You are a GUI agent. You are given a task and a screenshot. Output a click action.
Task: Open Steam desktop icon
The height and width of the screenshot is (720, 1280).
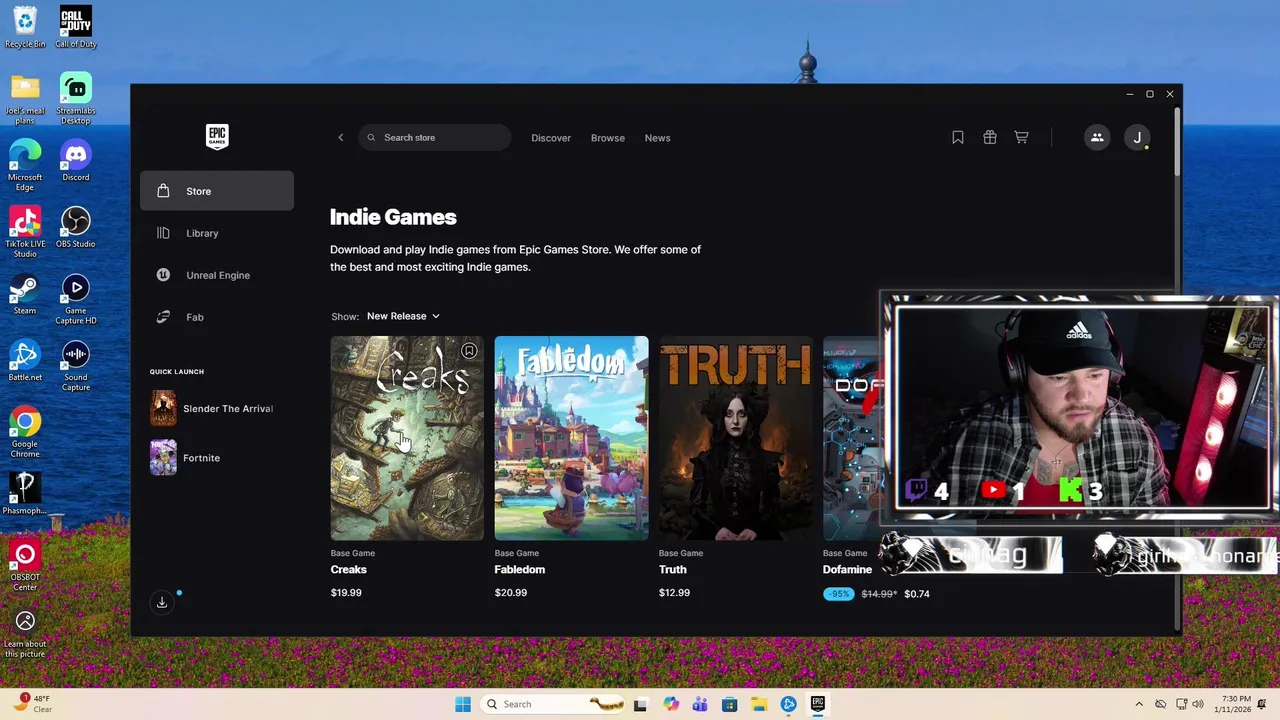(x=25, y=294)
